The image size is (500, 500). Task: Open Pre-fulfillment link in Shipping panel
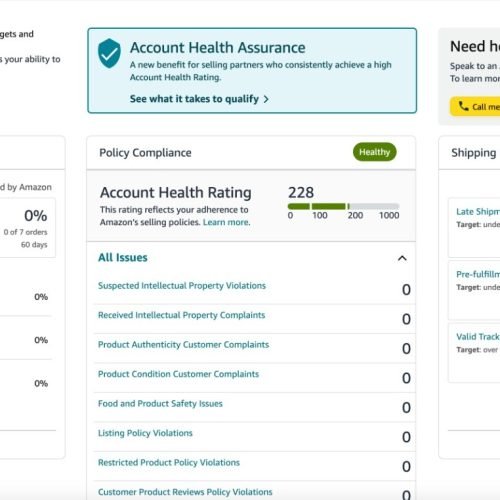(478, 274)
